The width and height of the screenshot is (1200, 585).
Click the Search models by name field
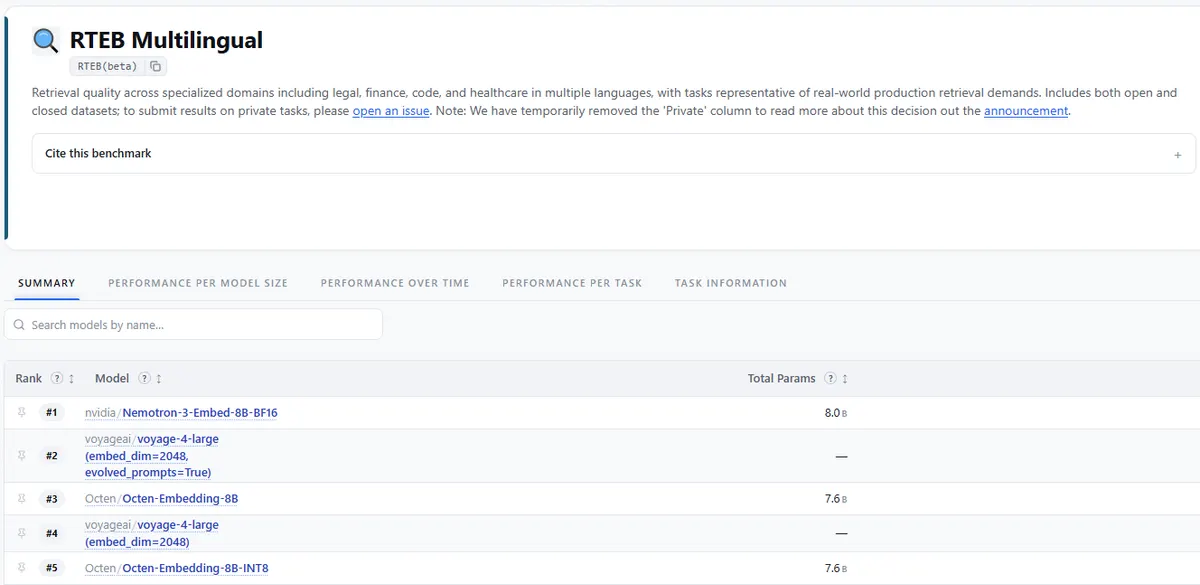[x=193, y=324]
